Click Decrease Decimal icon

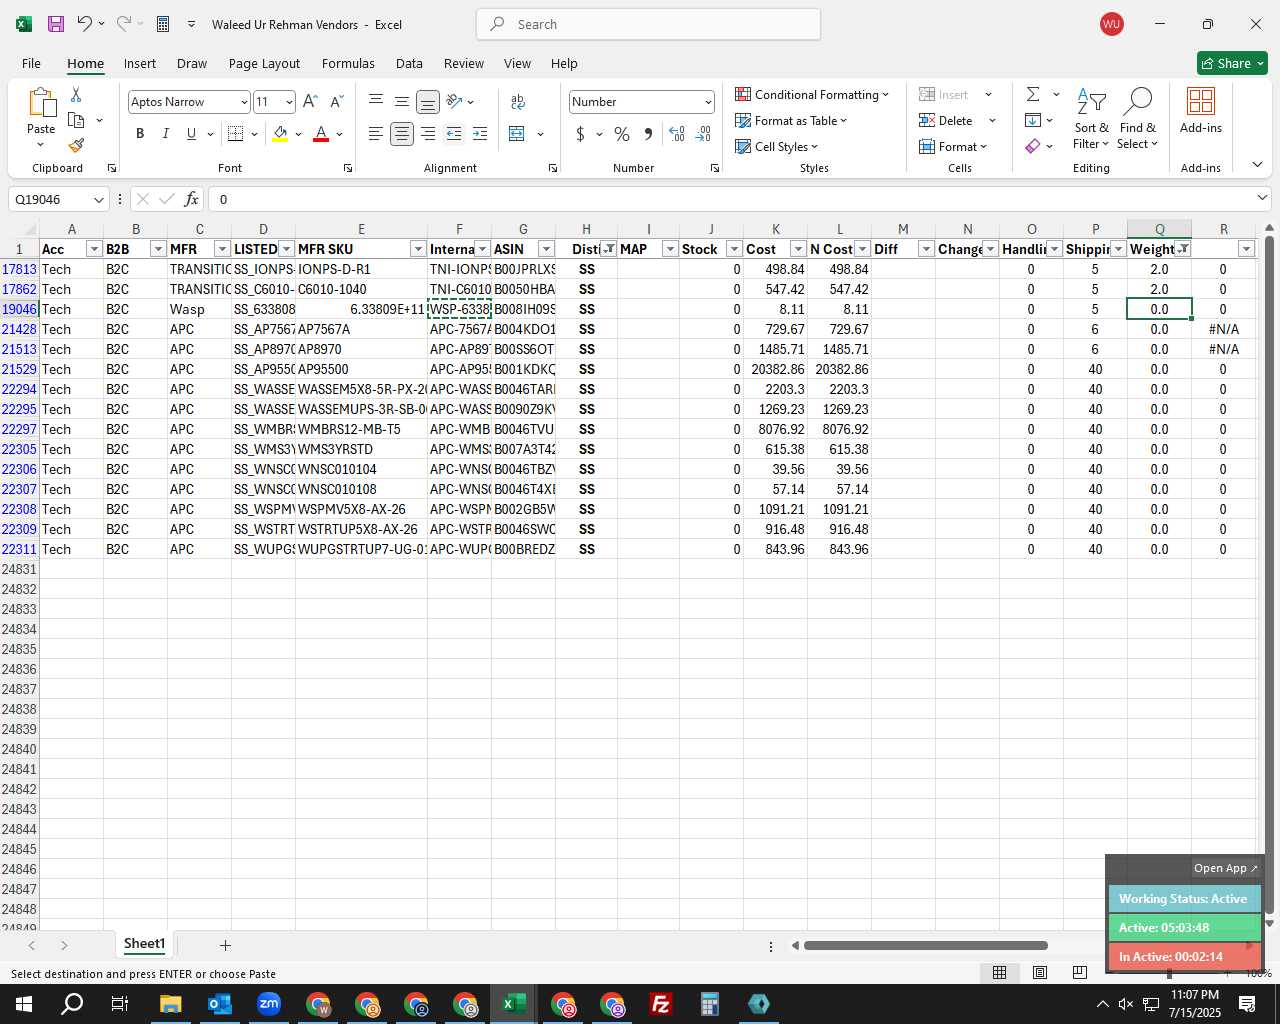[703, 133]
